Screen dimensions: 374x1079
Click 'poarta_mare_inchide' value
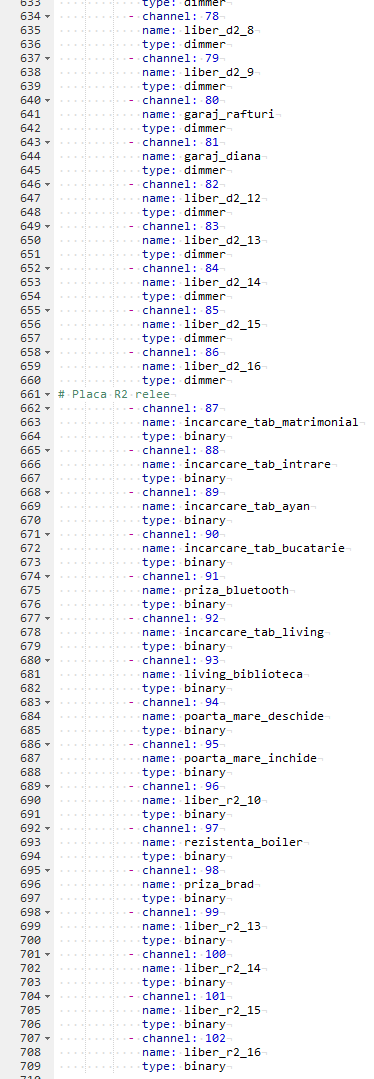point(251,758)
